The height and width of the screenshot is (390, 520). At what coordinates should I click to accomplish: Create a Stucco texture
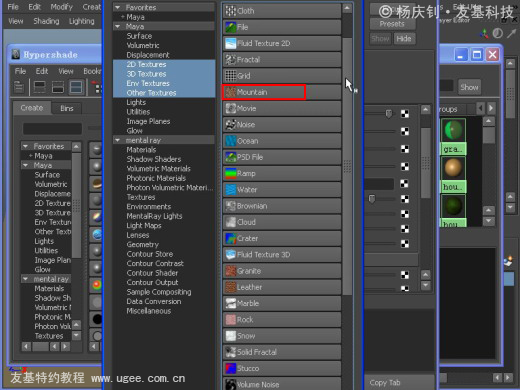click(x=282, y=368)
